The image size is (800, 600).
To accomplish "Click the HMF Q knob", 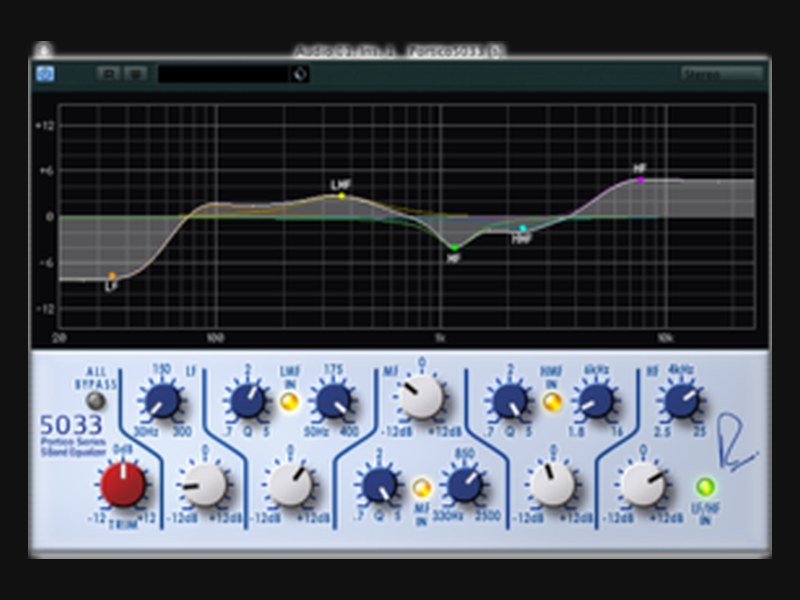I will coord(510,401).
